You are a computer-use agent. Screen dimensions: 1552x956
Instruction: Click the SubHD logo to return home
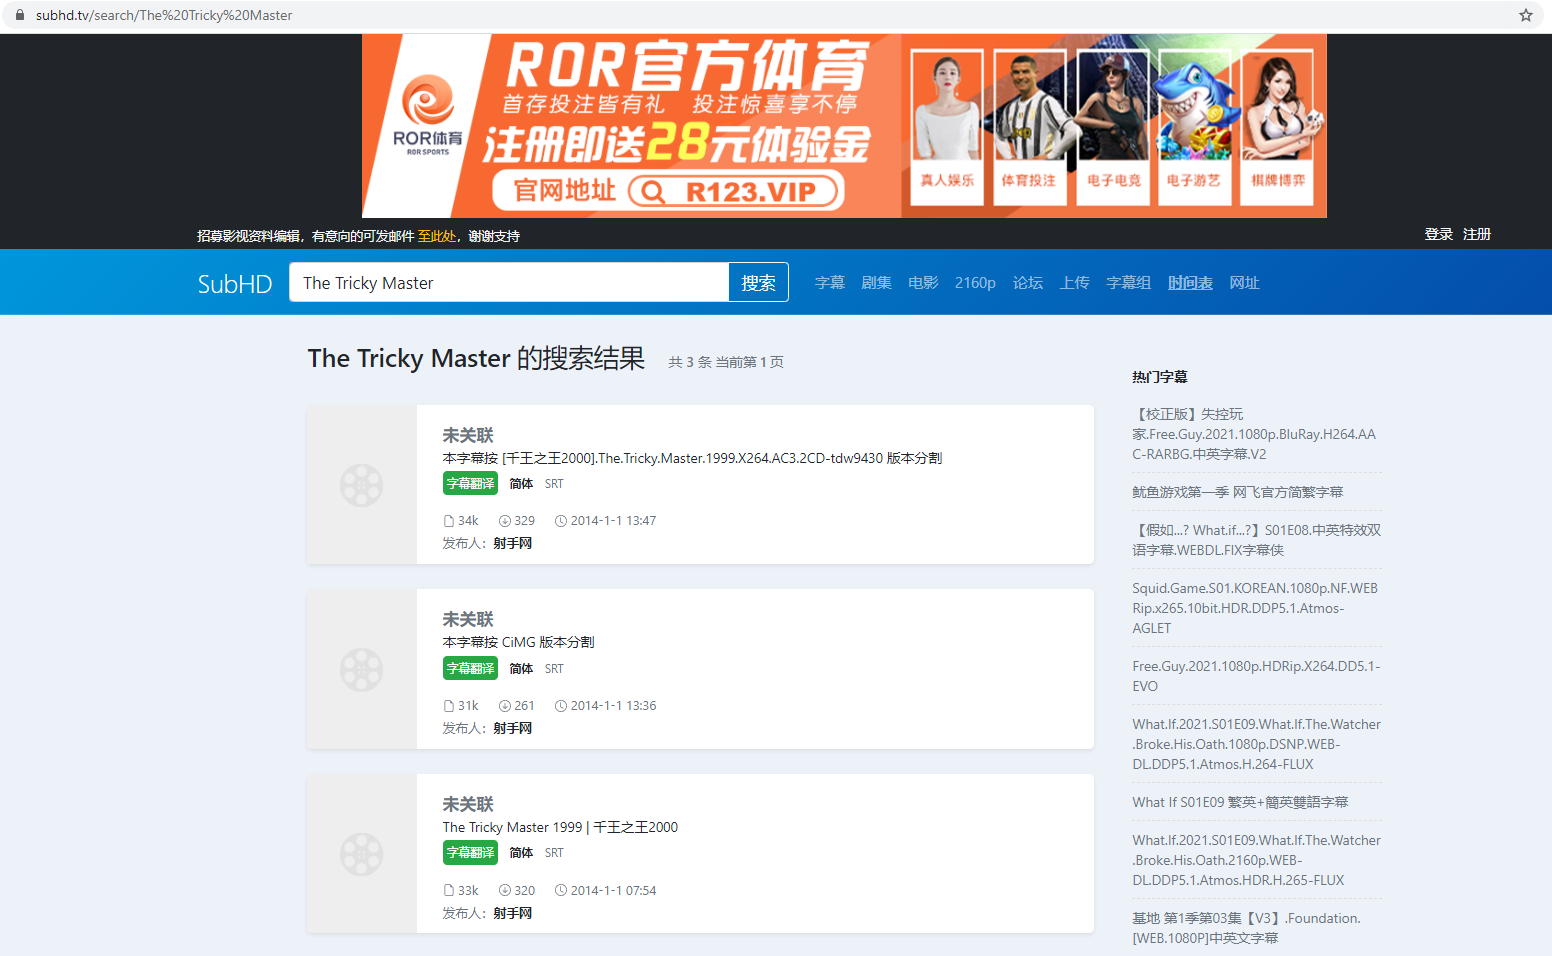click(234, 283)
